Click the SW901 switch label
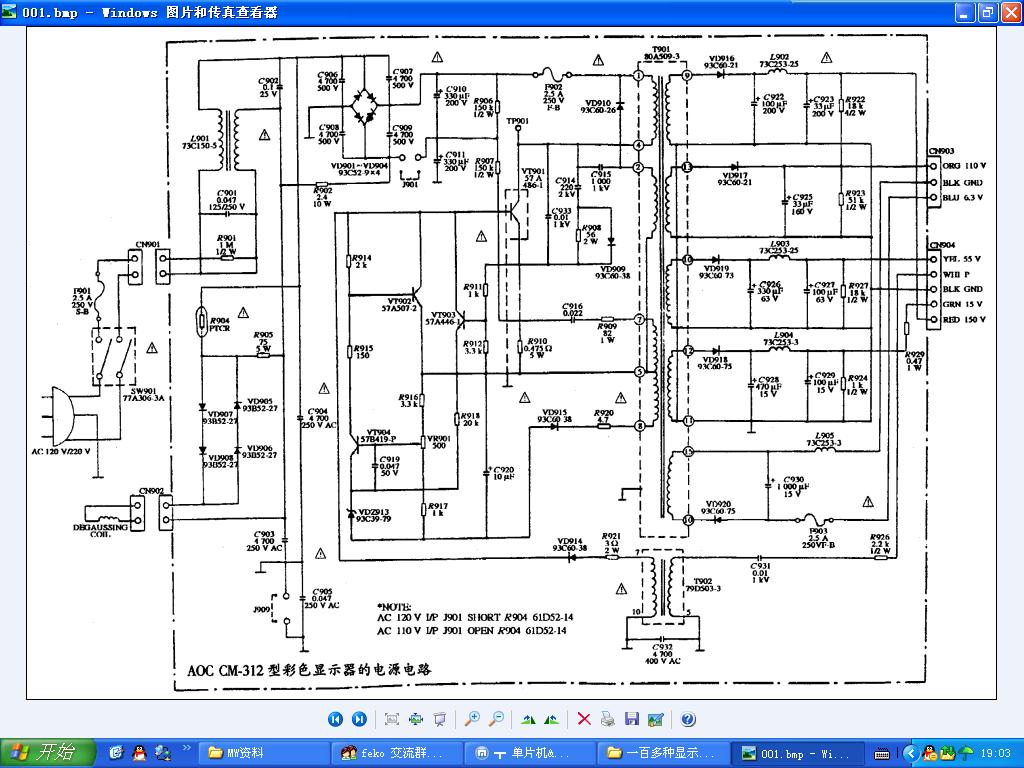Viewport: 1024px width, 768px height. click(143, 391)
